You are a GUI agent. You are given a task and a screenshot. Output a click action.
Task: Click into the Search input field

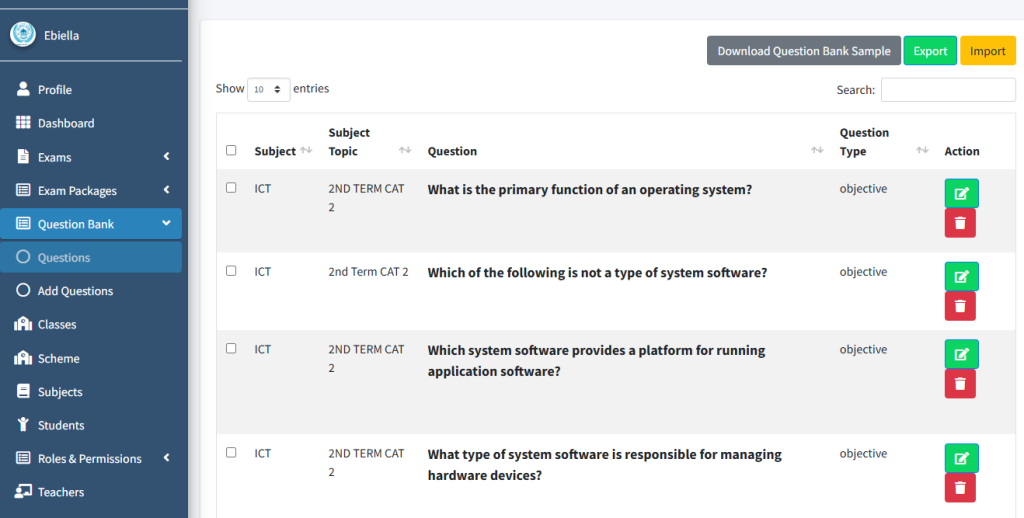coord(947,90)
